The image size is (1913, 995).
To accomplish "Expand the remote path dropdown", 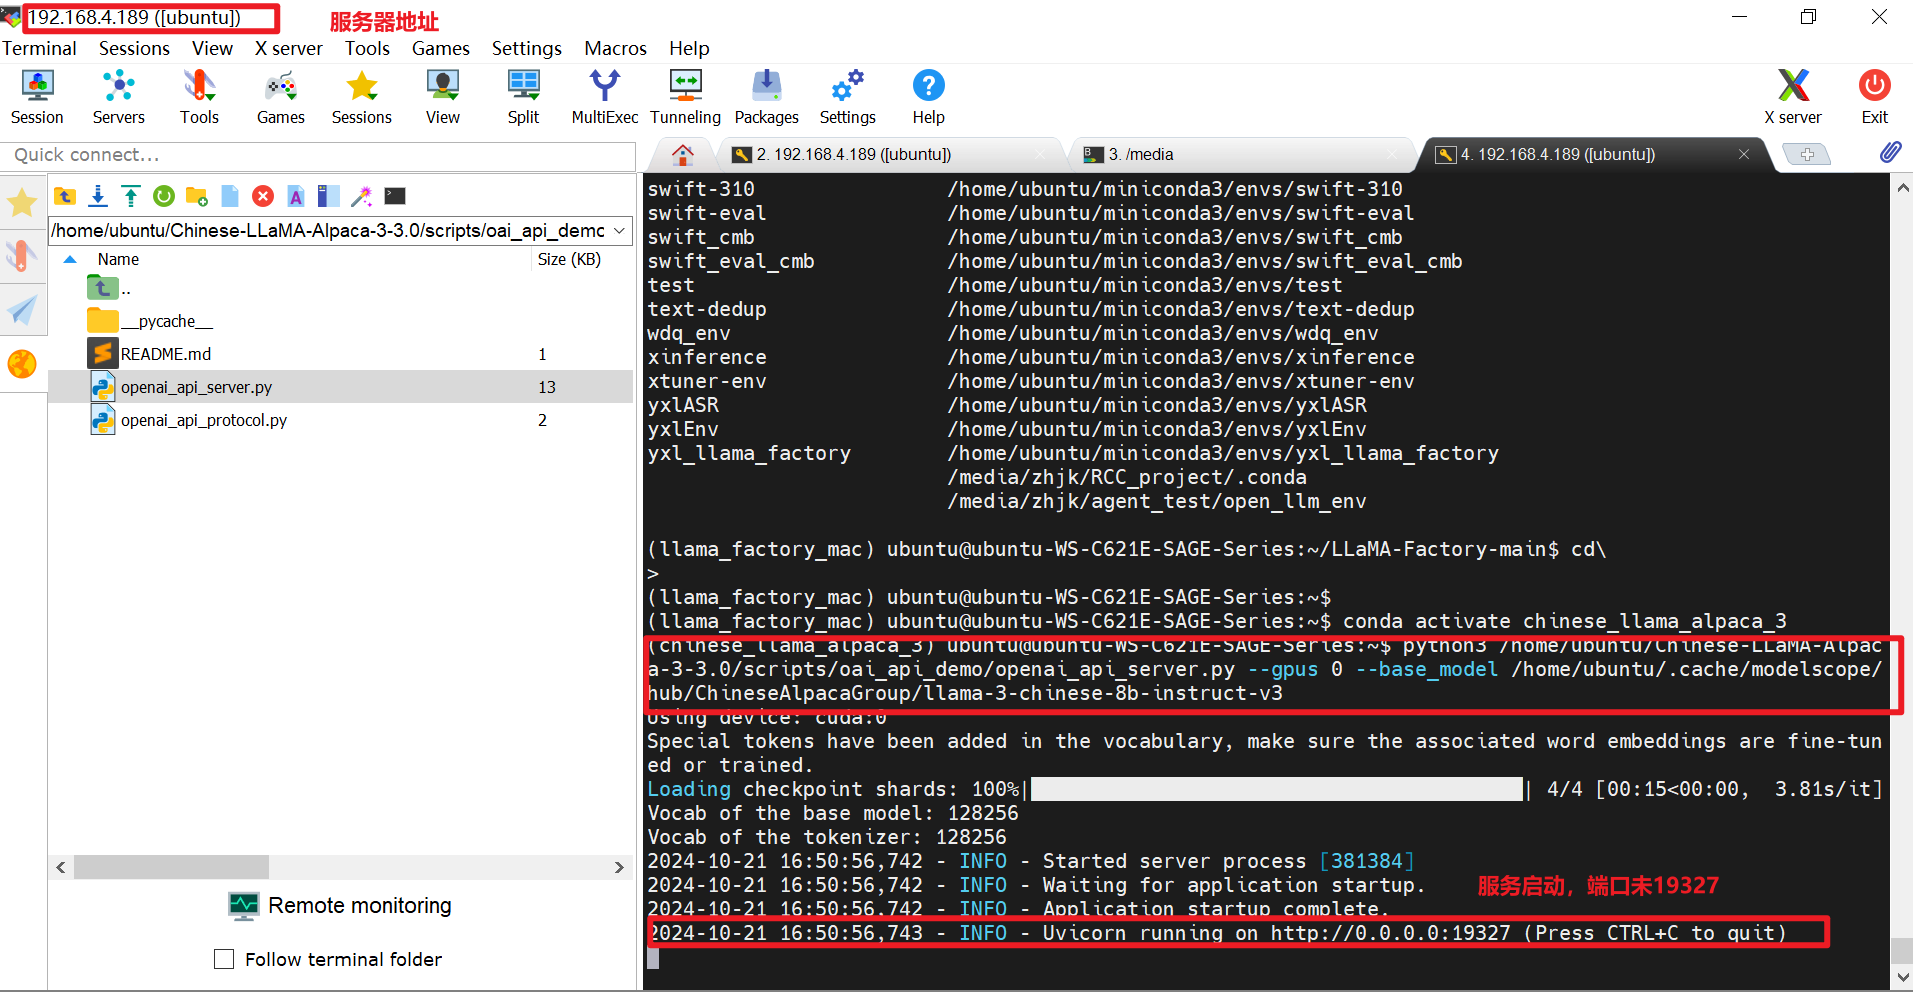I will [x=620, y=231].
